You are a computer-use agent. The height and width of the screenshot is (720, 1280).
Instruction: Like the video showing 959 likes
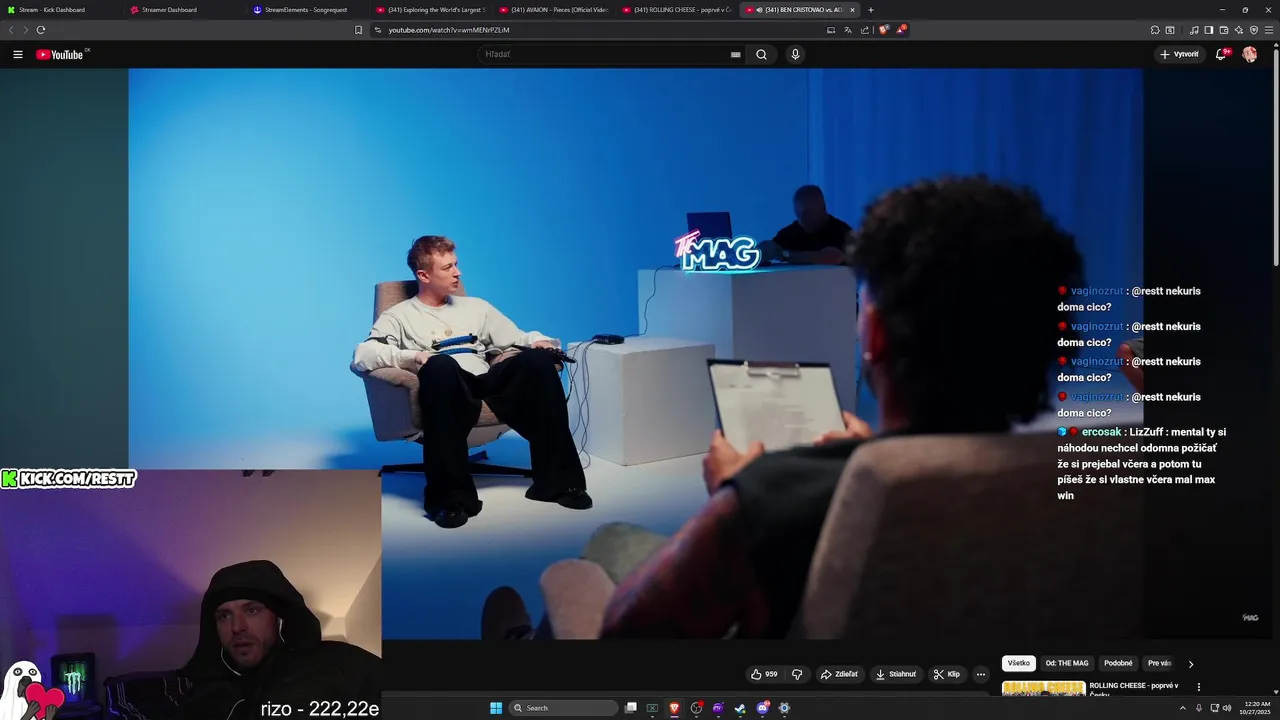[x=765, y=674]
